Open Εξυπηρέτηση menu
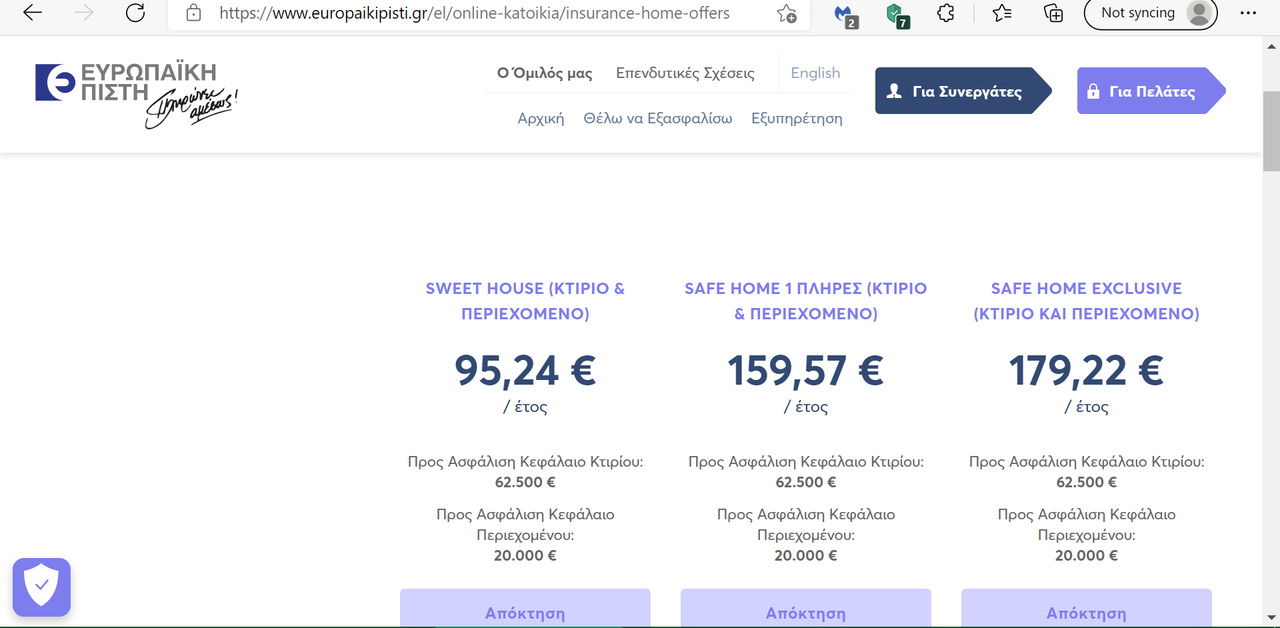This screenshot has height=628, width=1280. click(x=797, y=118)
